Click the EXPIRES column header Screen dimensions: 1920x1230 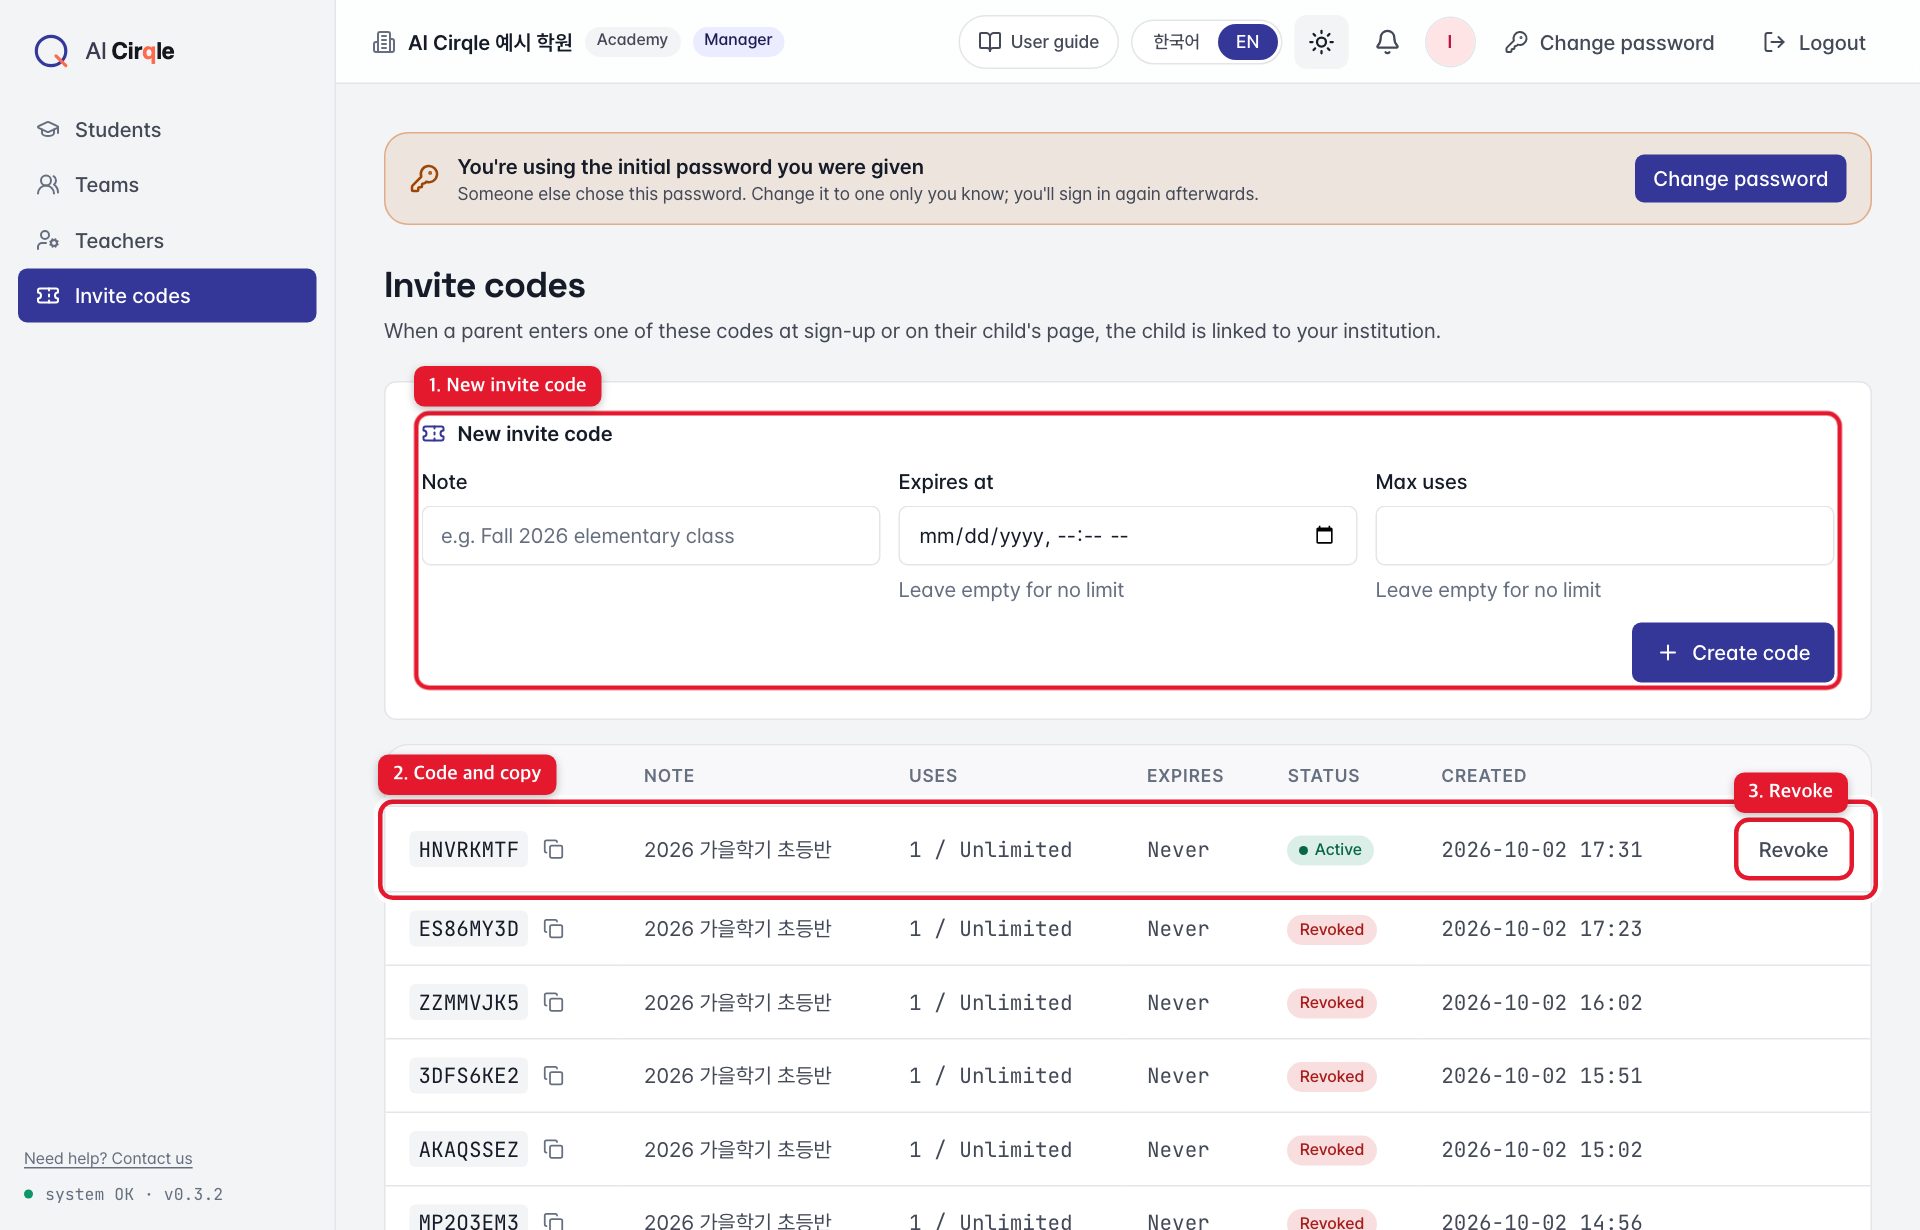click(1185, 775)
